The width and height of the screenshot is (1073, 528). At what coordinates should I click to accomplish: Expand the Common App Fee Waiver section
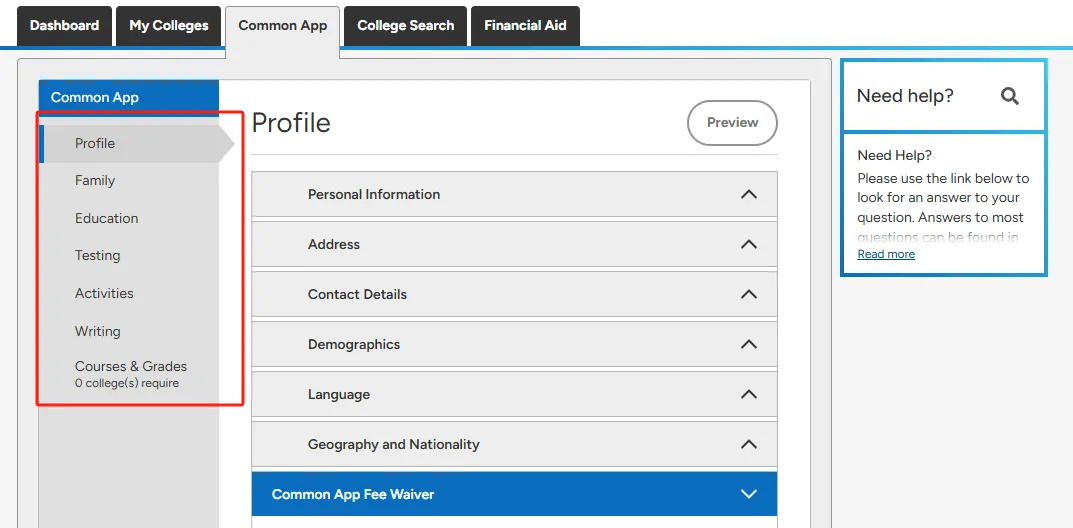pyautogui.click(x=748, y=494)
